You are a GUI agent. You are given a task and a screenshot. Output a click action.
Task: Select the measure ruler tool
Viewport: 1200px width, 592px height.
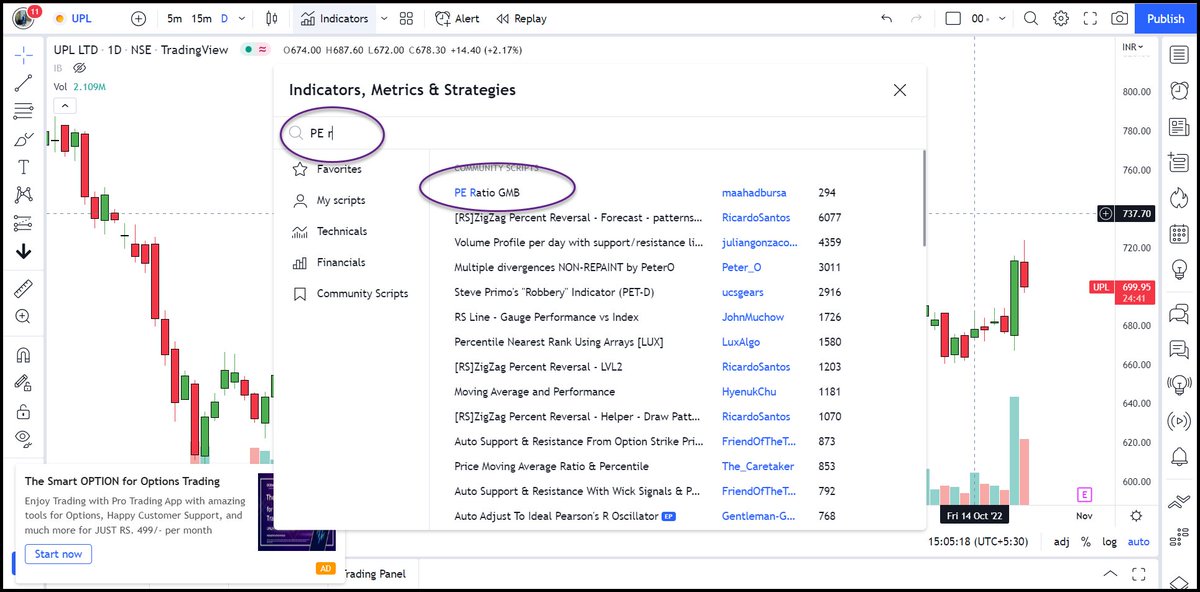[x=23, y=289]
